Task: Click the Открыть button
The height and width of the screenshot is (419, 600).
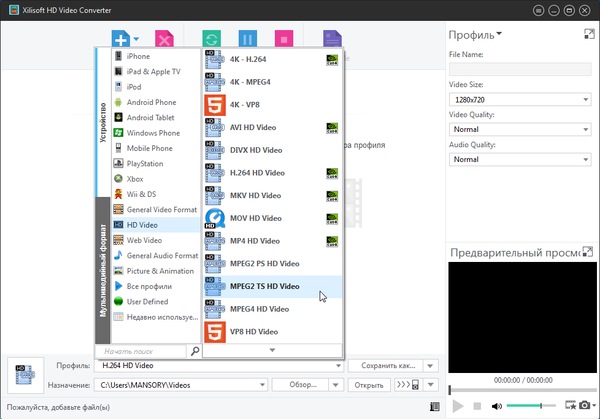Action: point(368,384)
